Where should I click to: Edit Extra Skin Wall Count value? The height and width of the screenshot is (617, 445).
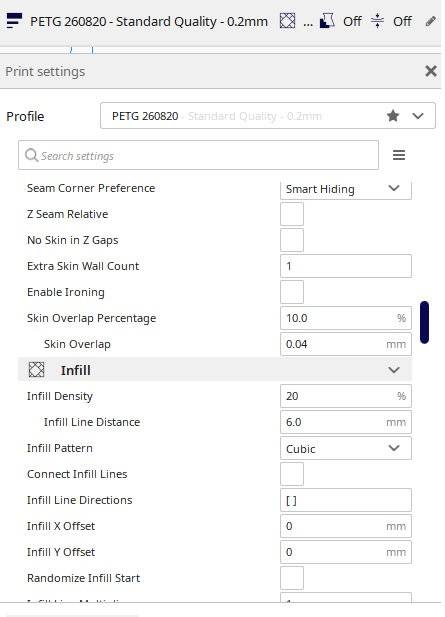[346, 266]
